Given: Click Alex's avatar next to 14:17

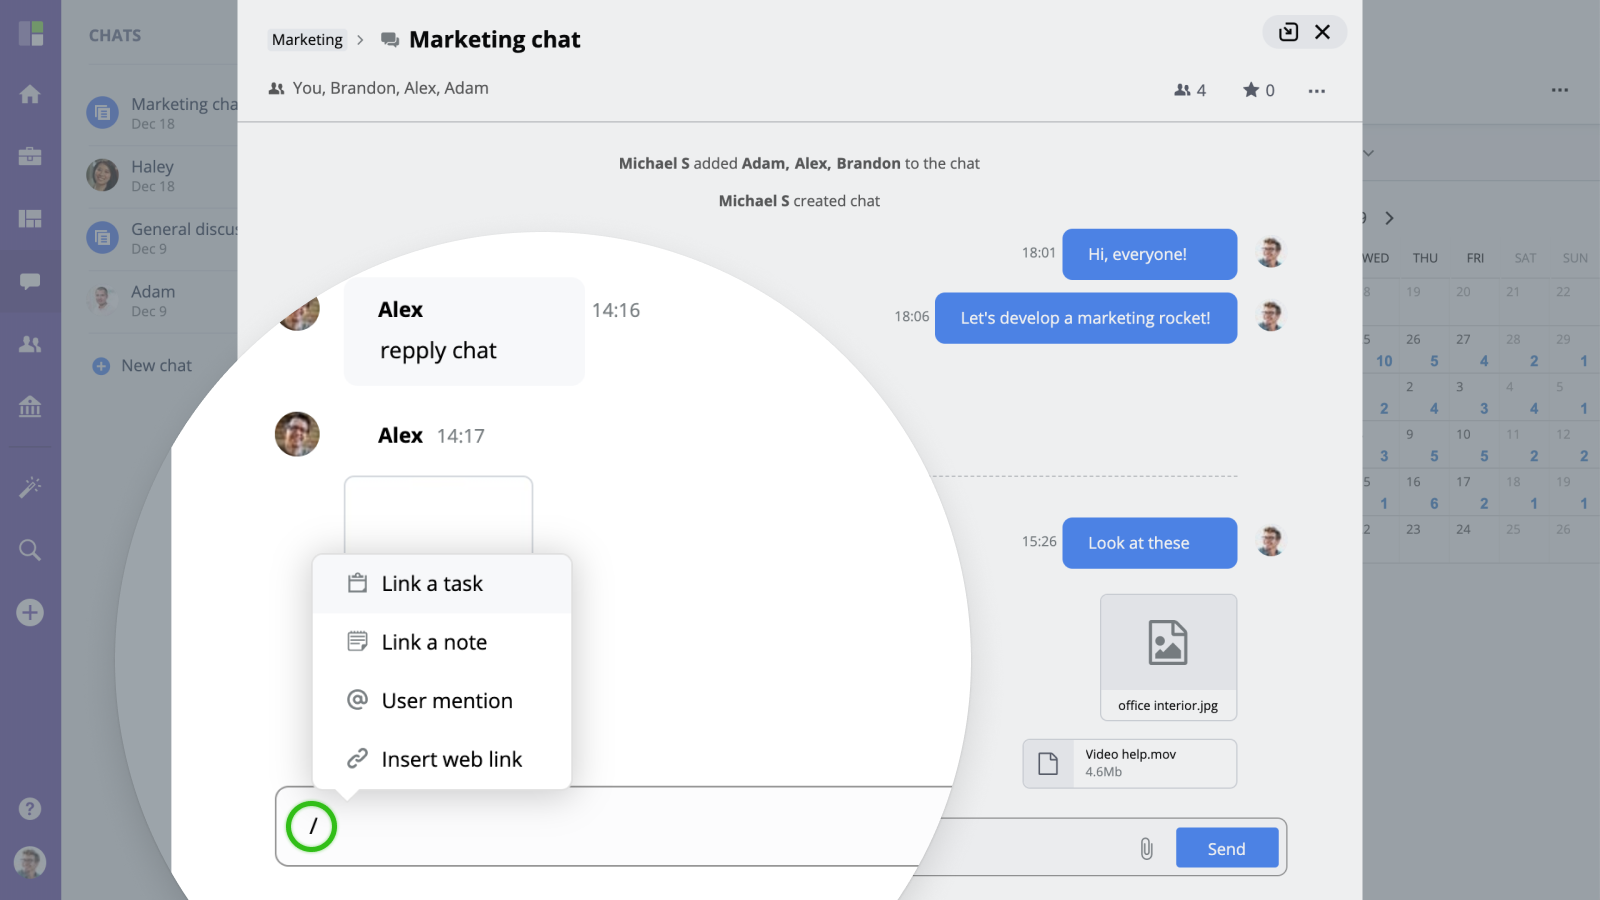Looking at the screenshot, I should (297, 434).
